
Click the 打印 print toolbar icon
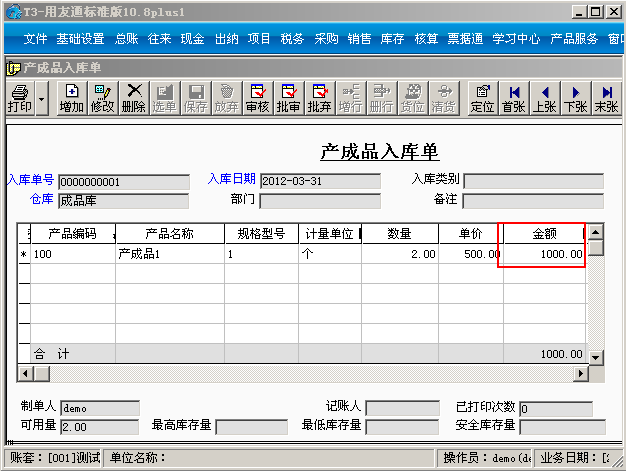20,98
